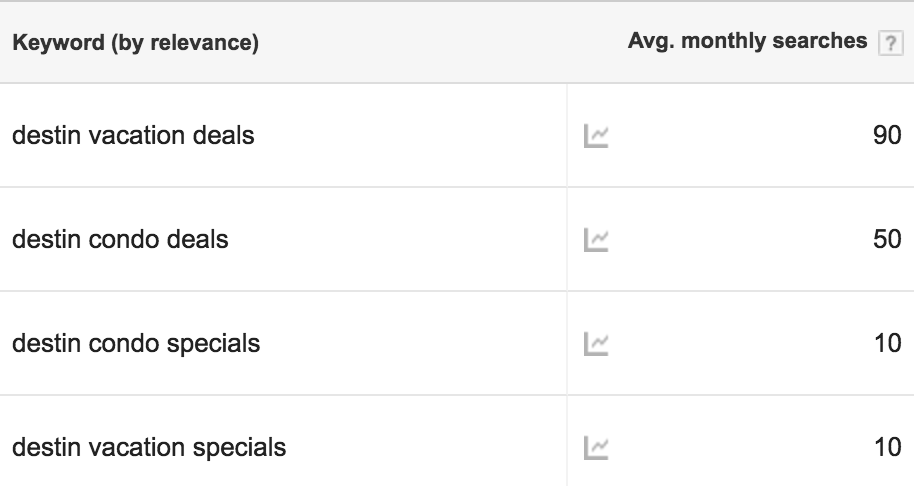
Task: Click the 90 monthly searches value
Action: 887,135
